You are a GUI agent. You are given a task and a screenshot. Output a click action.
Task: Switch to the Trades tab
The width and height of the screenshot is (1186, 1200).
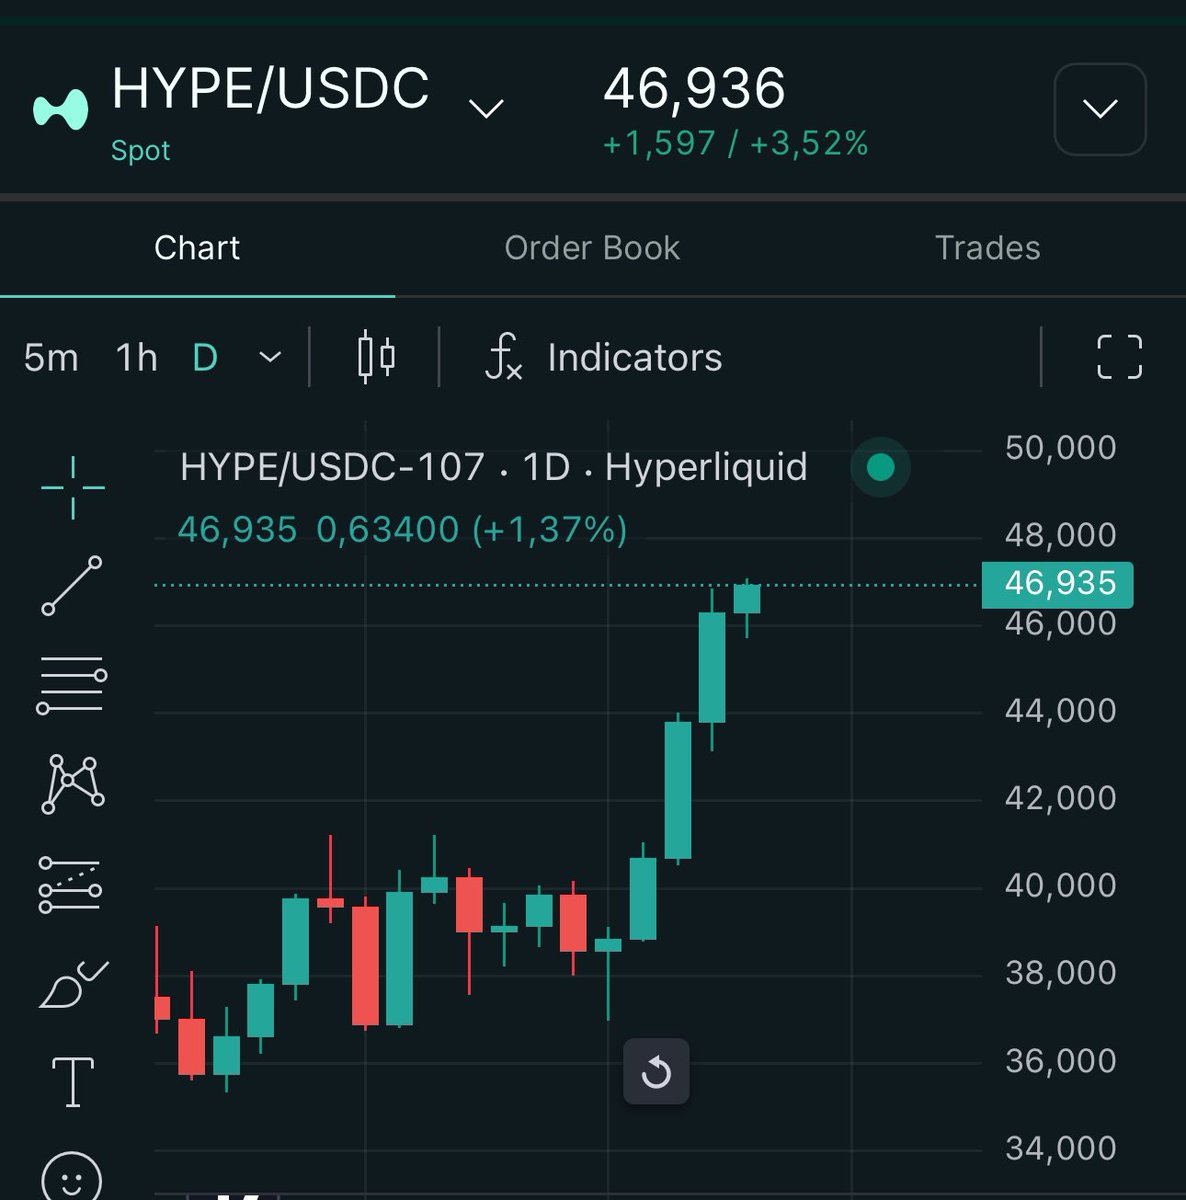click(x=988, y=248)
